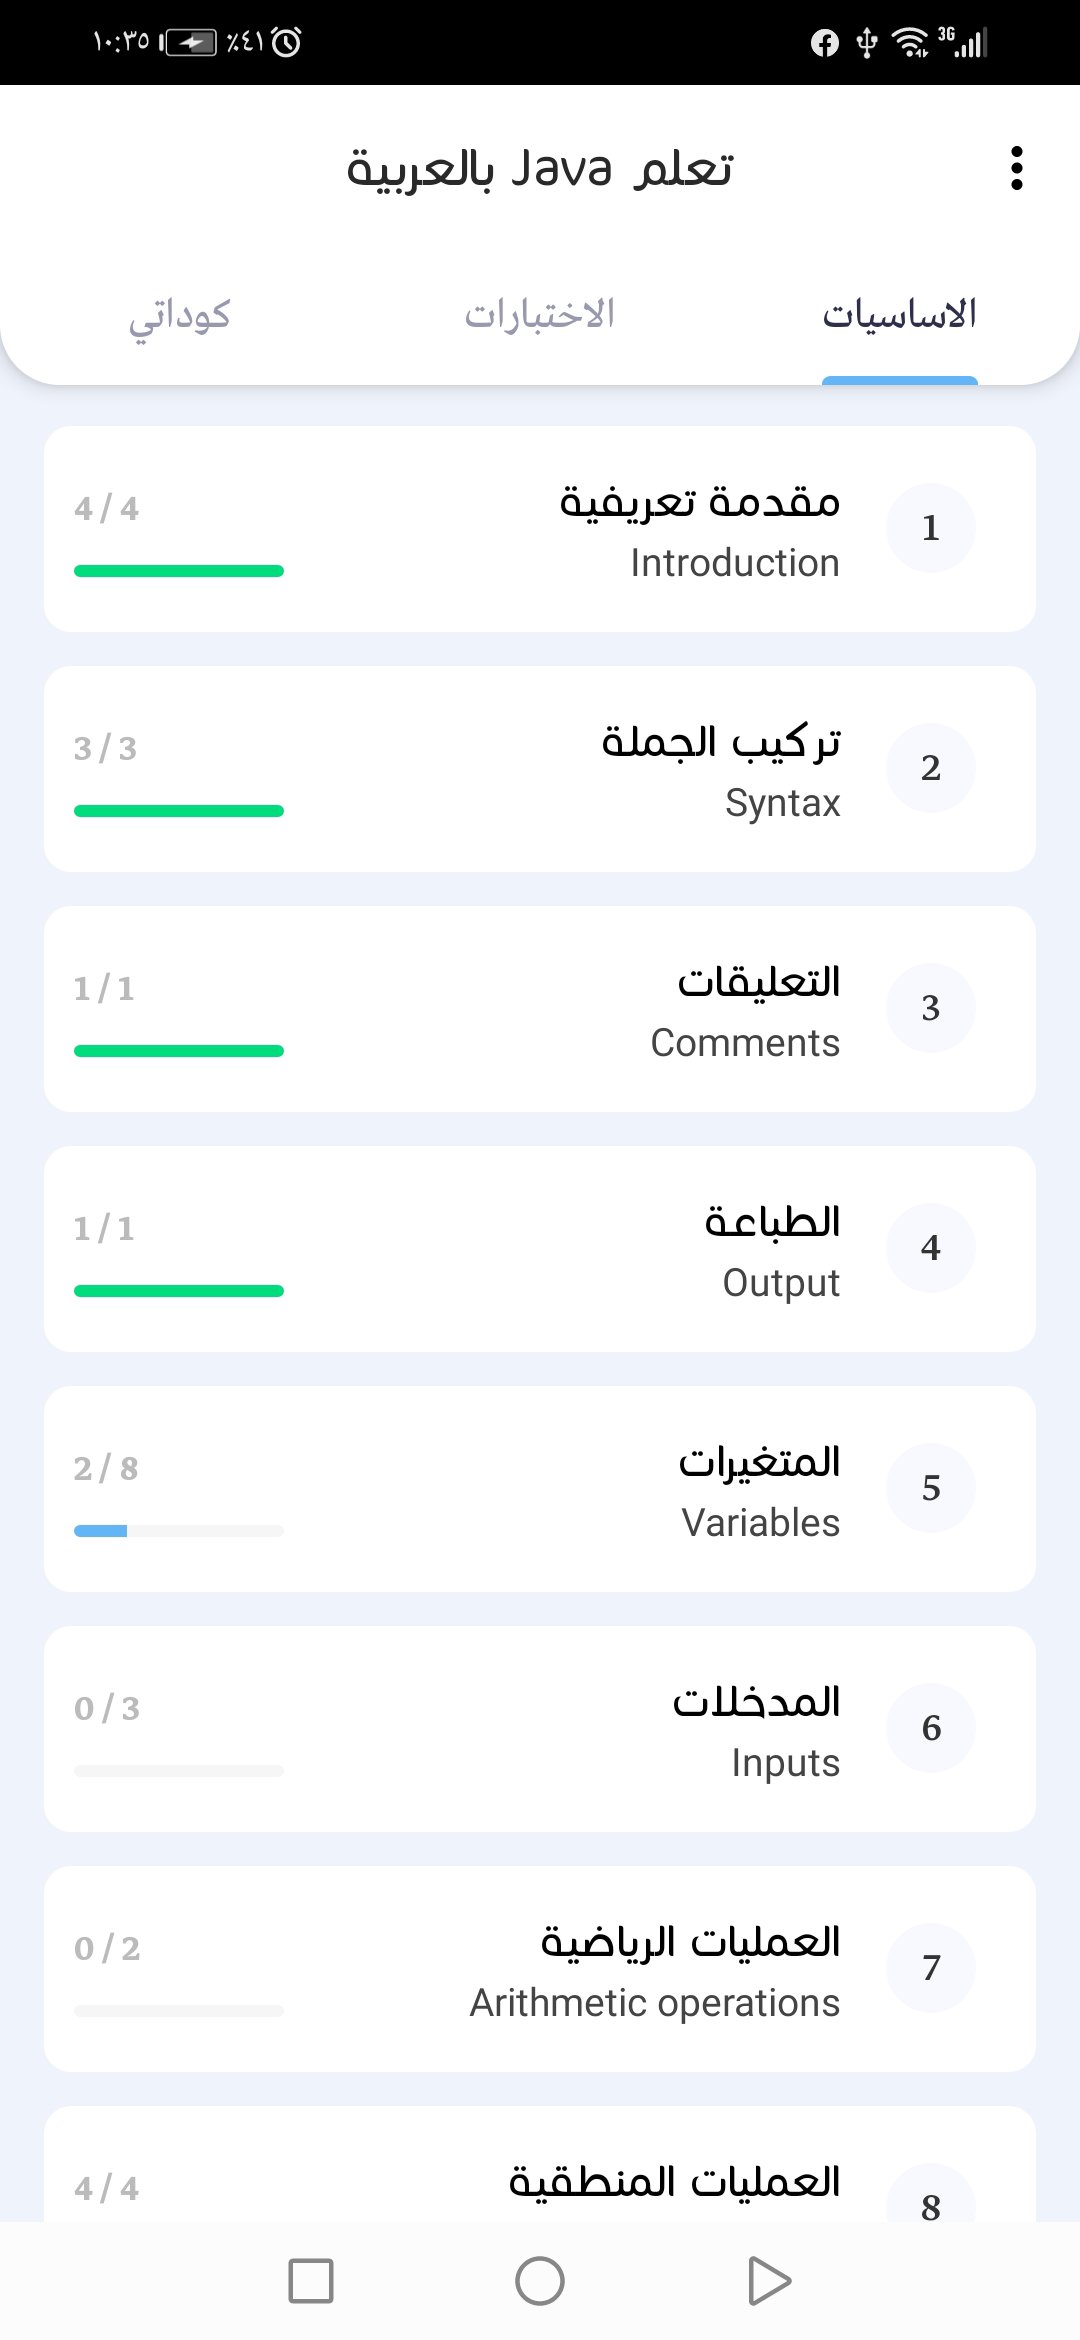Tap the lesson number 2 badge

[x=930, y=768]
